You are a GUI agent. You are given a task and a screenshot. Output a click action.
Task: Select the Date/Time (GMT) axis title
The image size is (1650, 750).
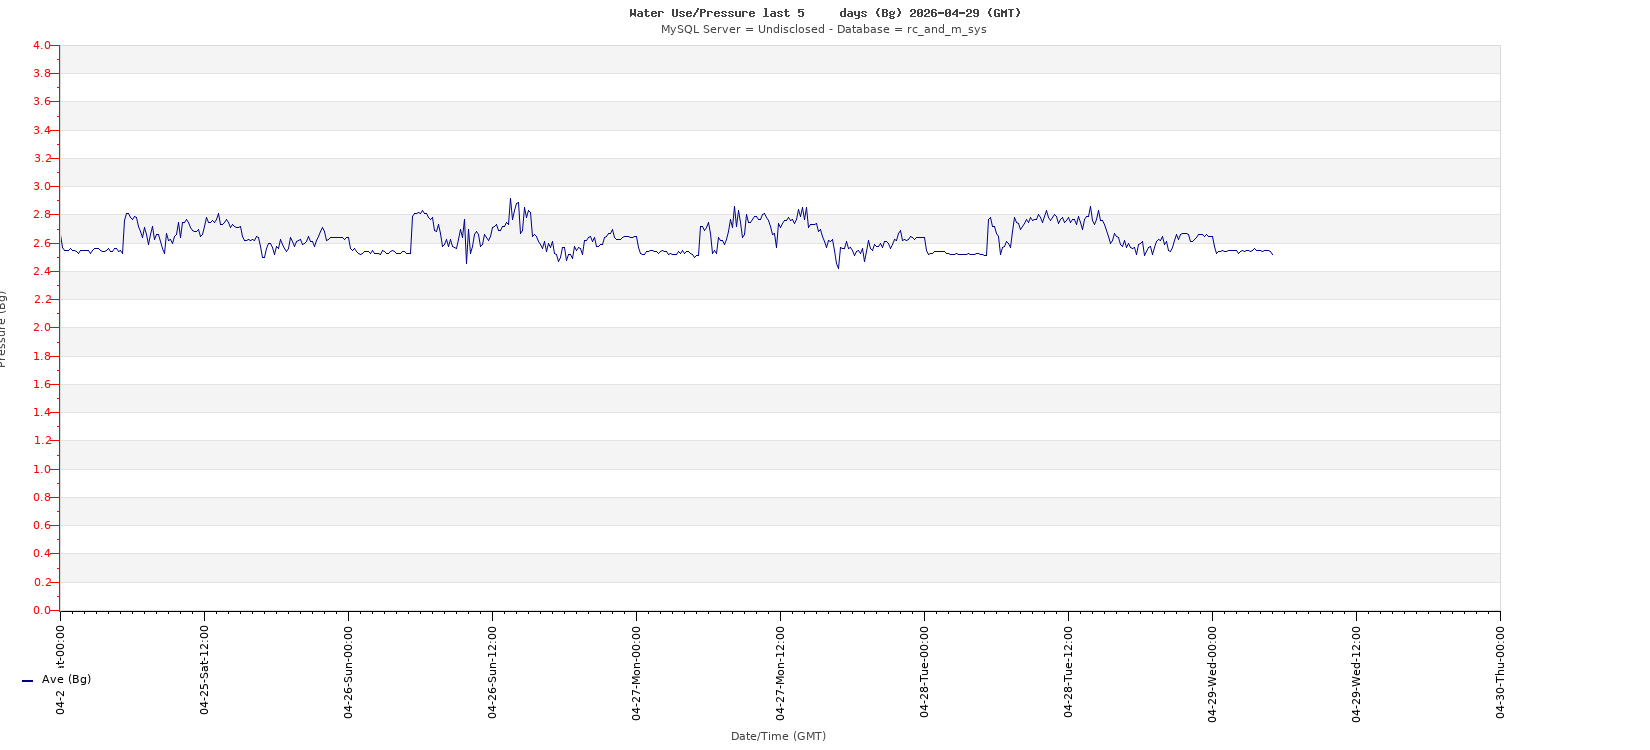point(778,736)
